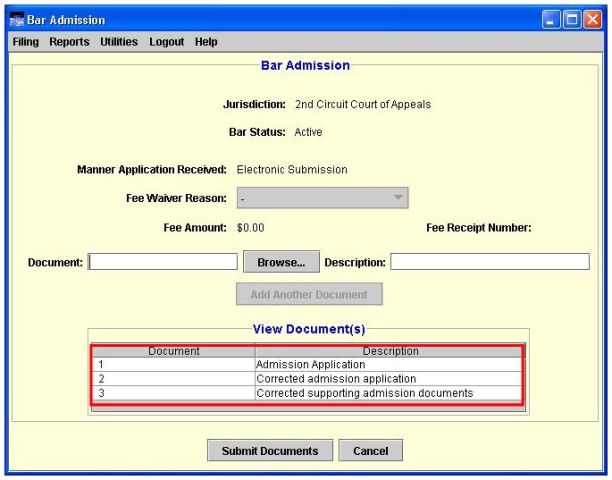Open document link 2
Image resolution: width=612 pixels, height=480 pixels.
click(101, 379)
